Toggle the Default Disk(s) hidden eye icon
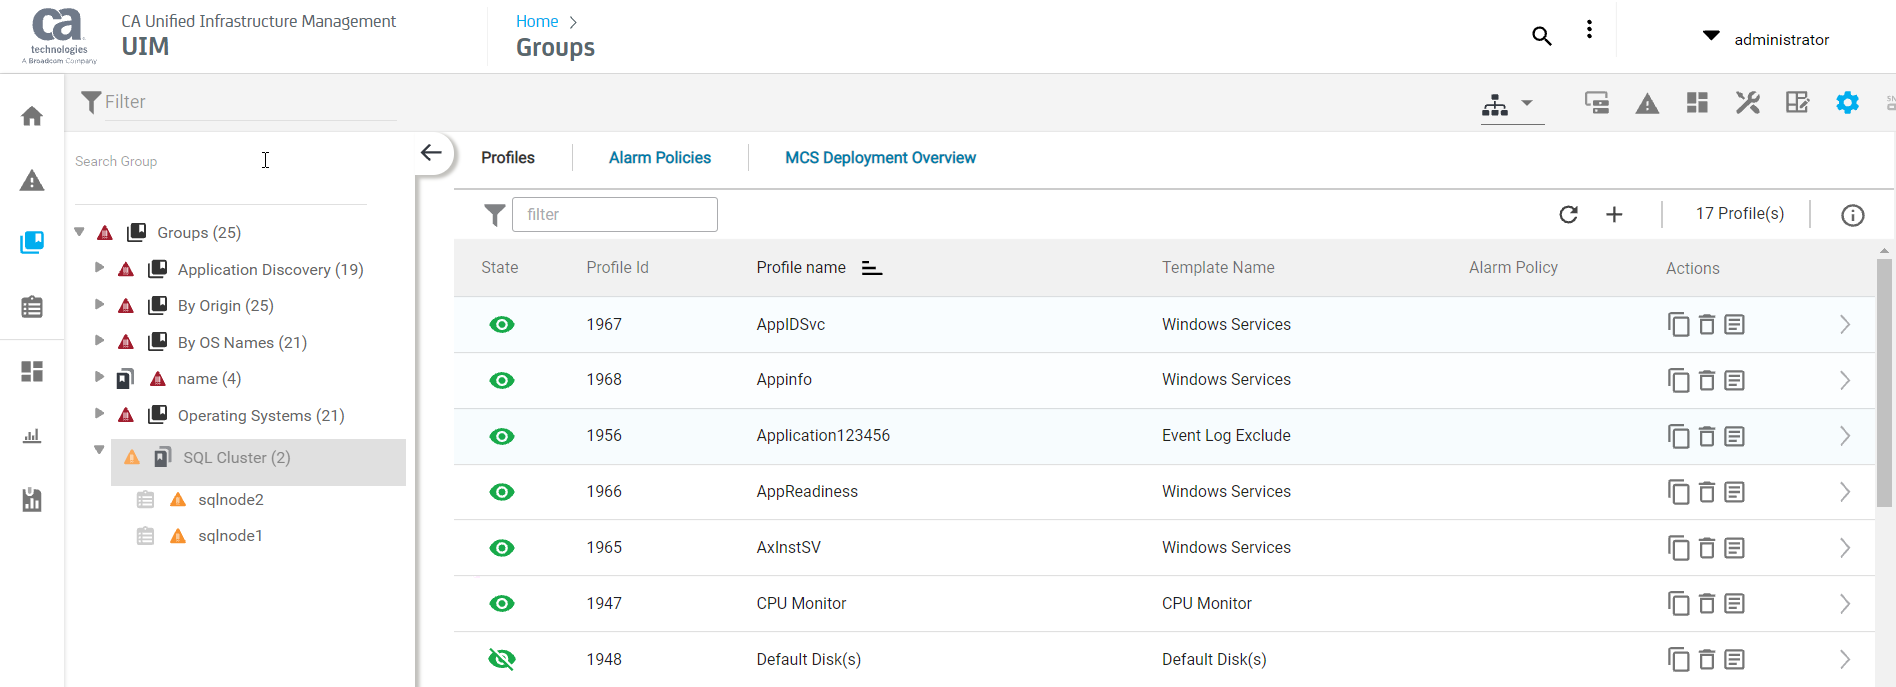Image resolution: width=1896 pixels, height=687 pixels. [x=502, y=659]
